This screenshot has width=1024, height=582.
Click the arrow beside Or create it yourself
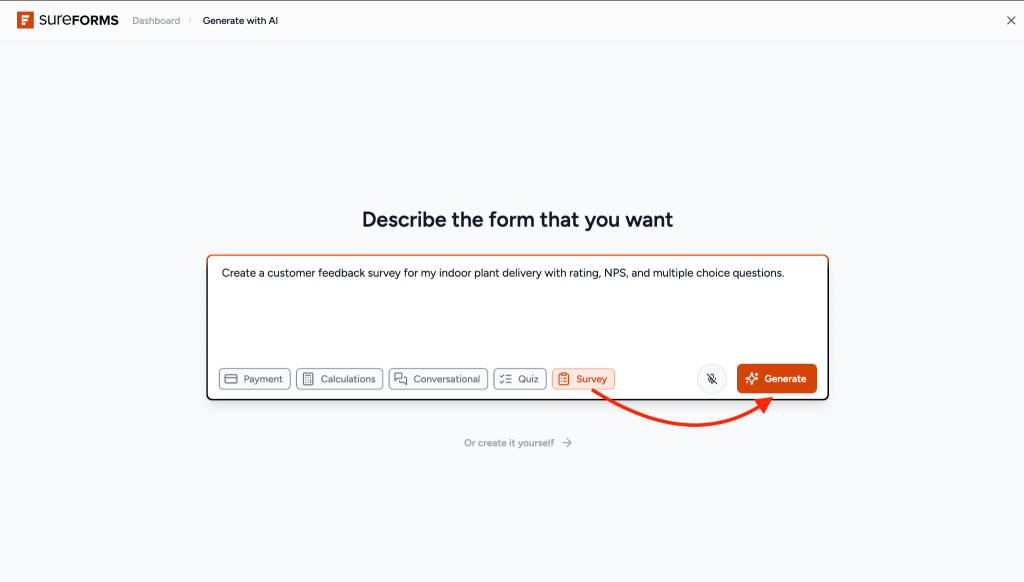pos(567,443)
